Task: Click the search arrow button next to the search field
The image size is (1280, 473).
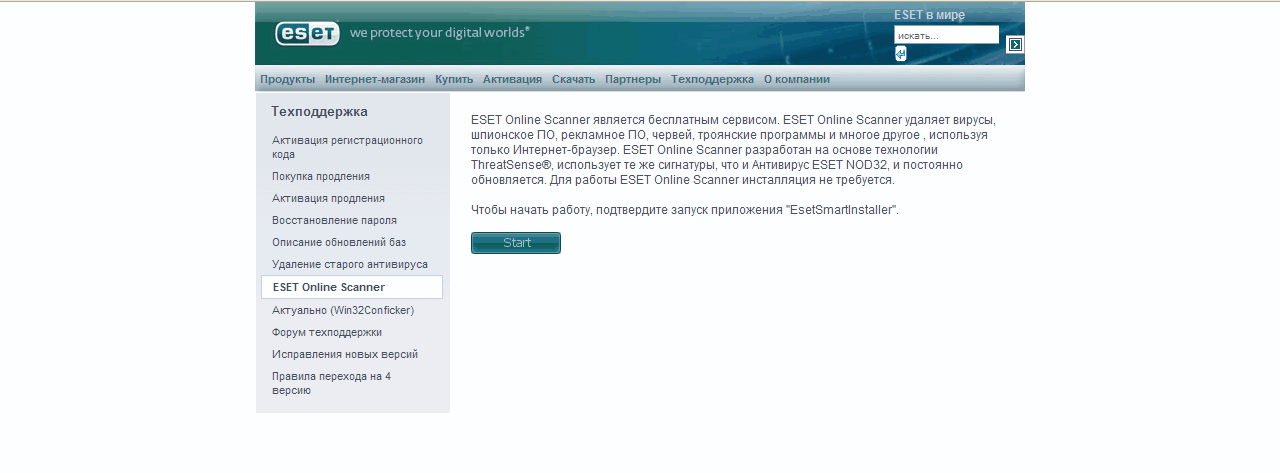Action: (x=1015, y=44)
